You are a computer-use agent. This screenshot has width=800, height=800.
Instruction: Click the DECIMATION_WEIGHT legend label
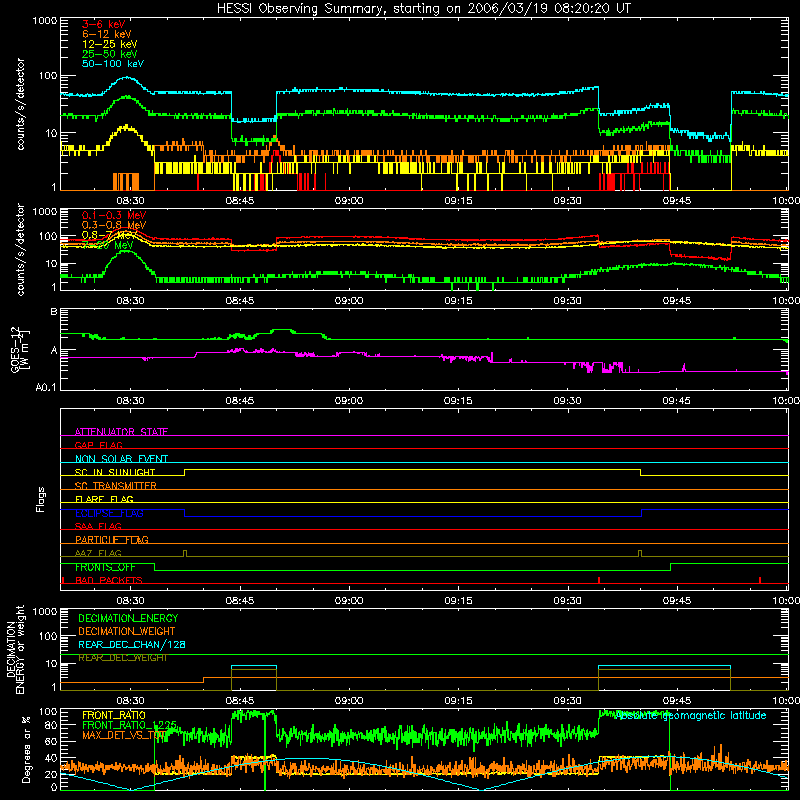127,631
